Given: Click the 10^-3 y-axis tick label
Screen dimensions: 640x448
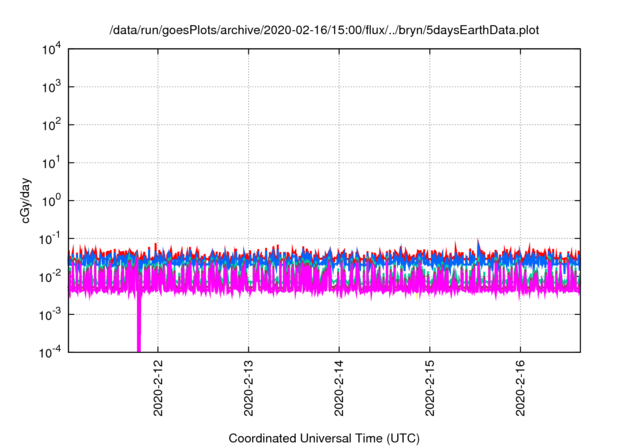Looking at the screenshot, I should pos(50,315).
